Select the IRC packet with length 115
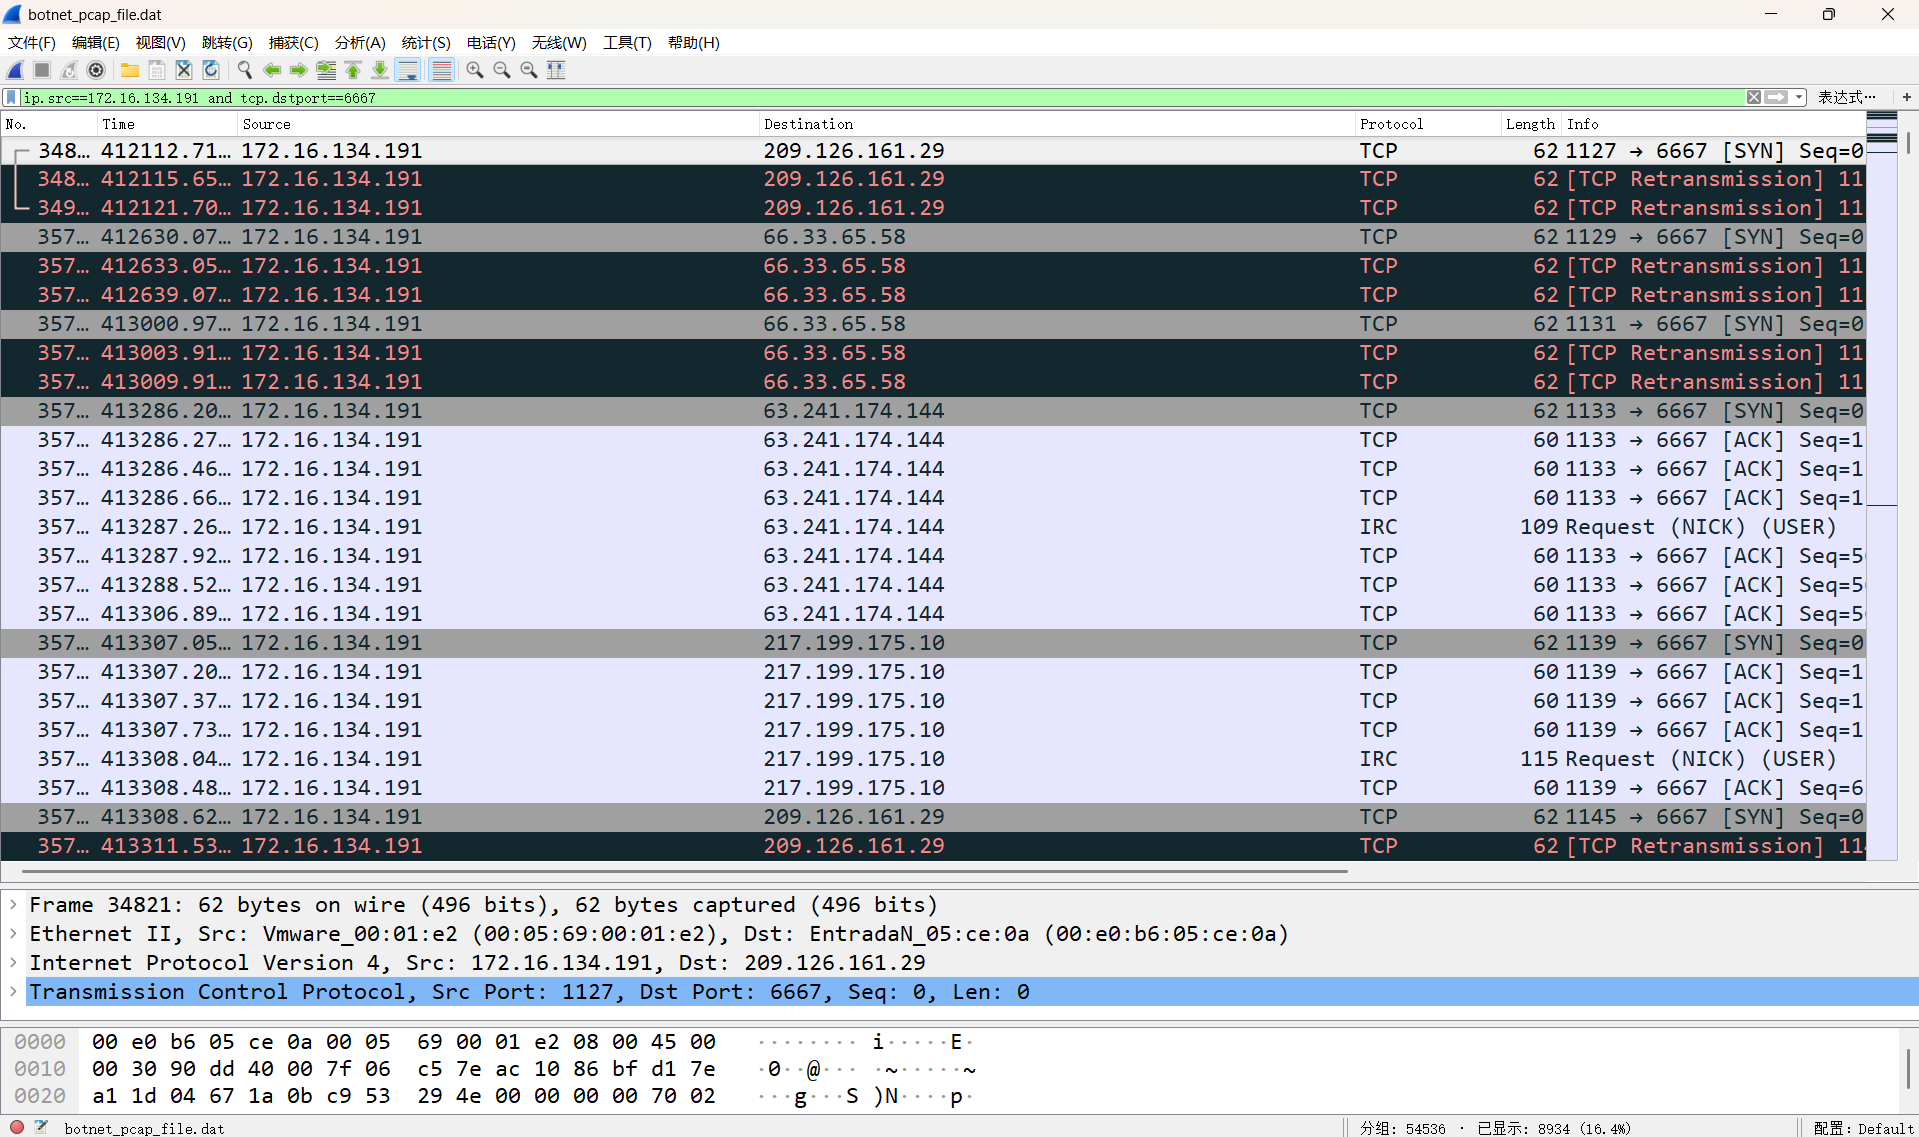Screen dimensions: 1919x1137 click(x=934, y=759)
